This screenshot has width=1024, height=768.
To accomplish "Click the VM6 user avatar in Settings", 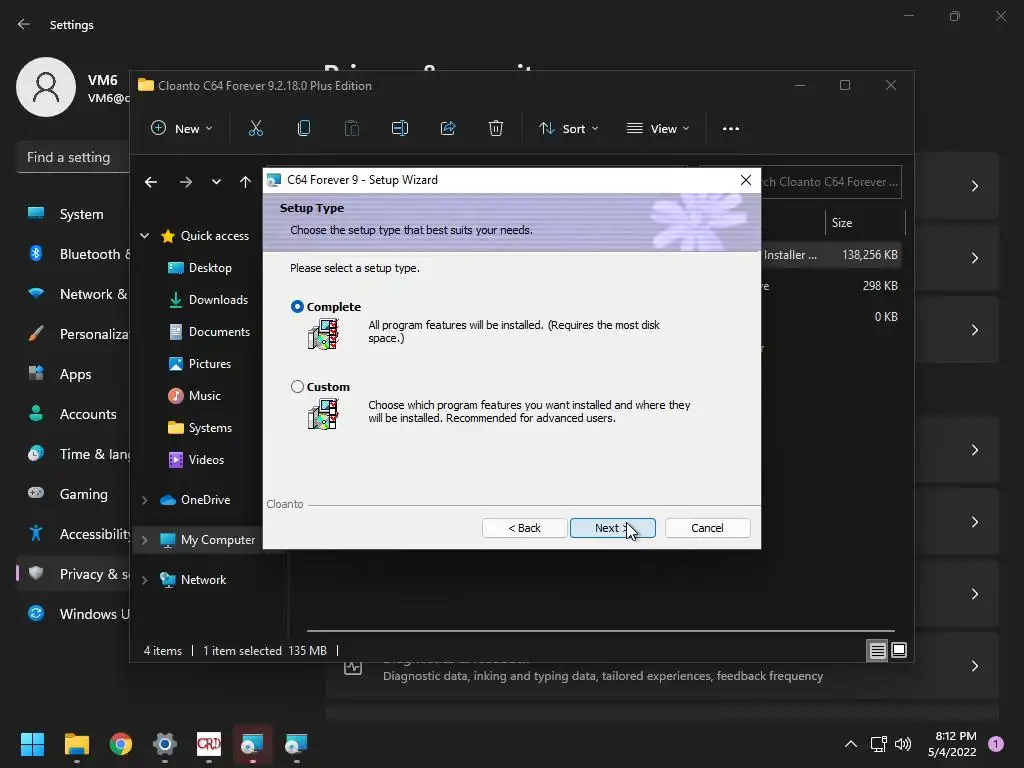I will click(x=46, y=87).
